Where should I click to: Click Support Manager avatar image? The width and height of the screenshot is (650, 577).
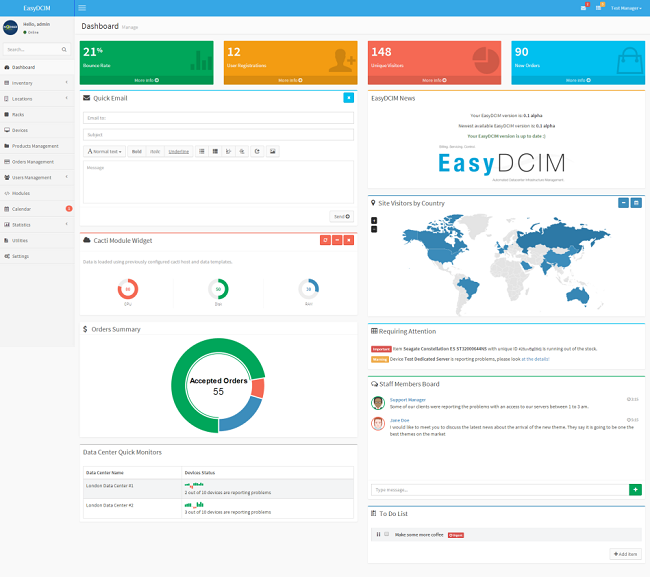(x=378, y=402)
